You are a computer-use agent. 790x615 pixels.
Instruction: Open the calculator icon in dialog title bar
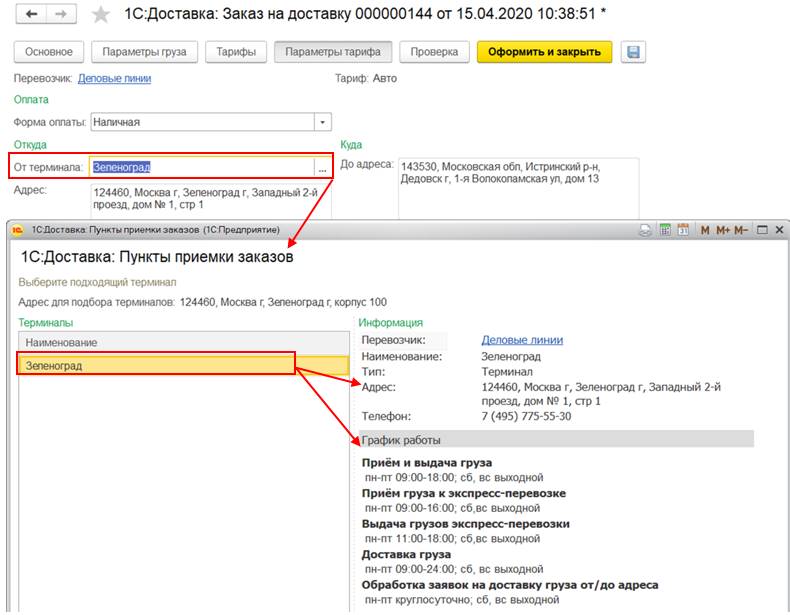click(666, 230)
